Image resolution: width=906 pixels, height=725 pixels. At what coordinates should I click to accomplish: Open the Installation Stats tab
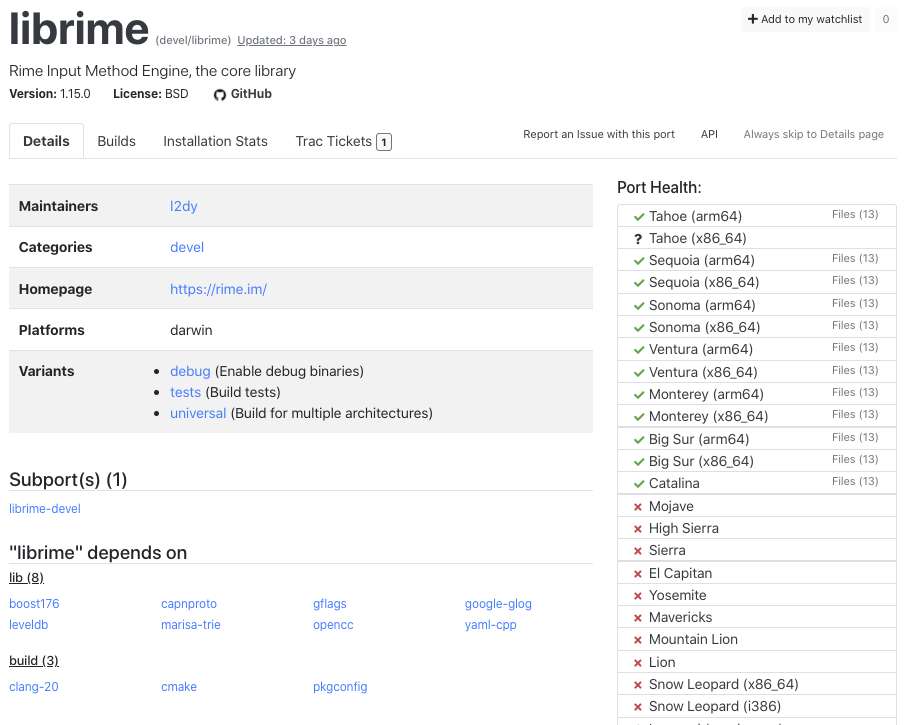point(215,141)
